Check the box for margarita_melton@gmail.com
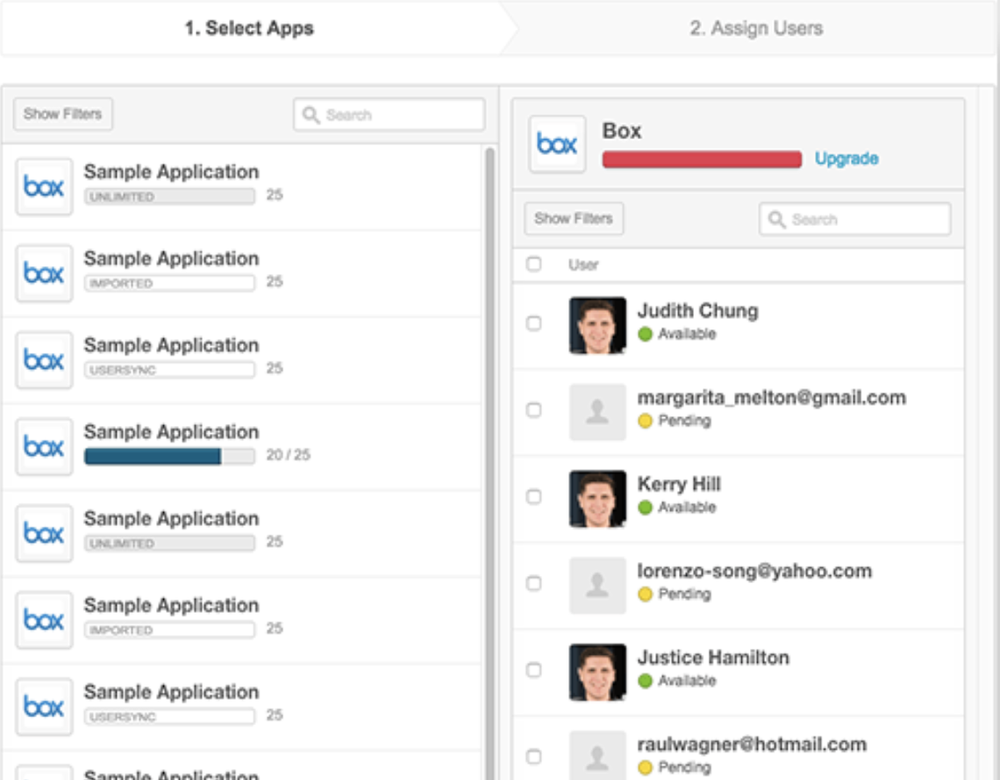Viewport: 1000px width, 780px height. [x=534, y=409]
